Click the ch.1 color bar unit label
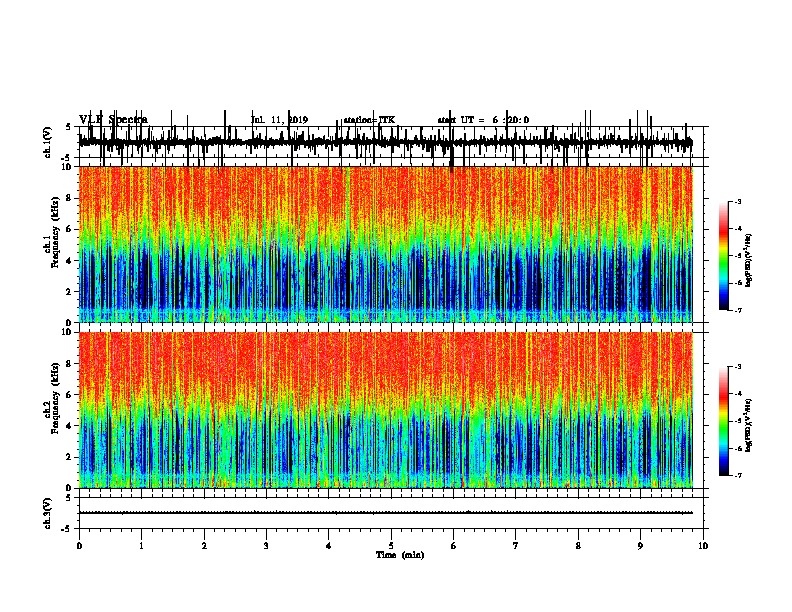This screenshot has width=792, height=612. click(749, 260)
